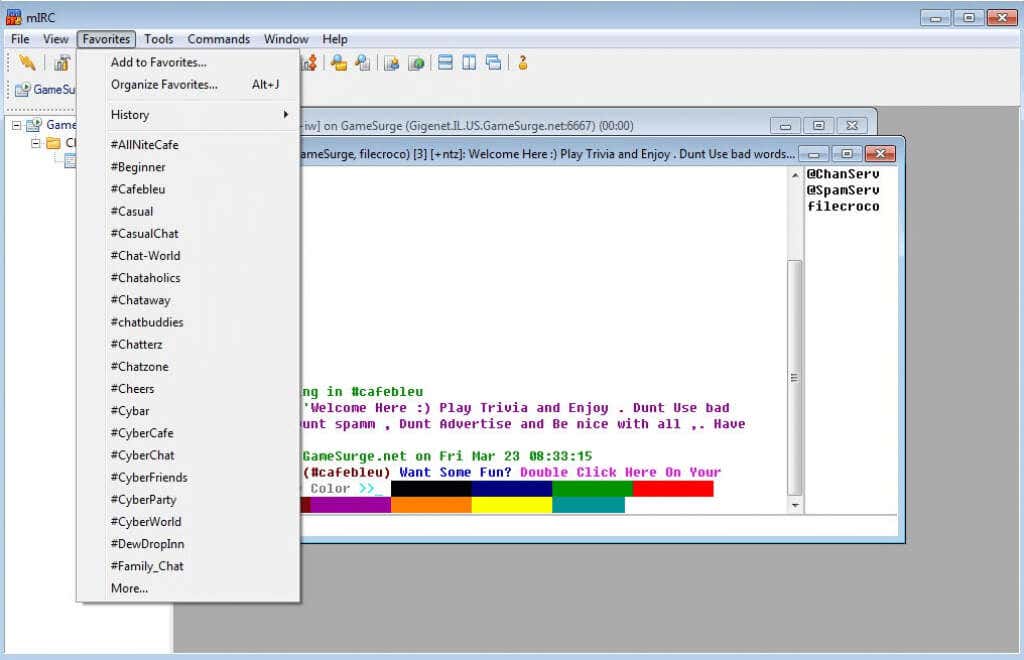Choose Add to Favorites menu entry

point(158,62)
